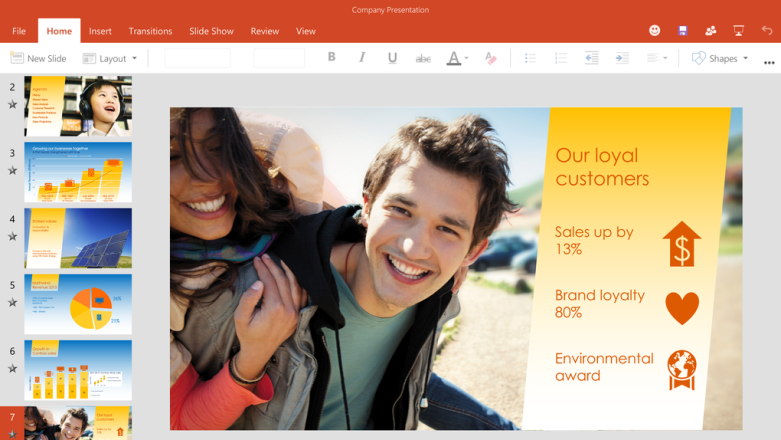Apply strikethrough formatting
The height and width of the screenshot is (440, 781).
click(423, 59)
